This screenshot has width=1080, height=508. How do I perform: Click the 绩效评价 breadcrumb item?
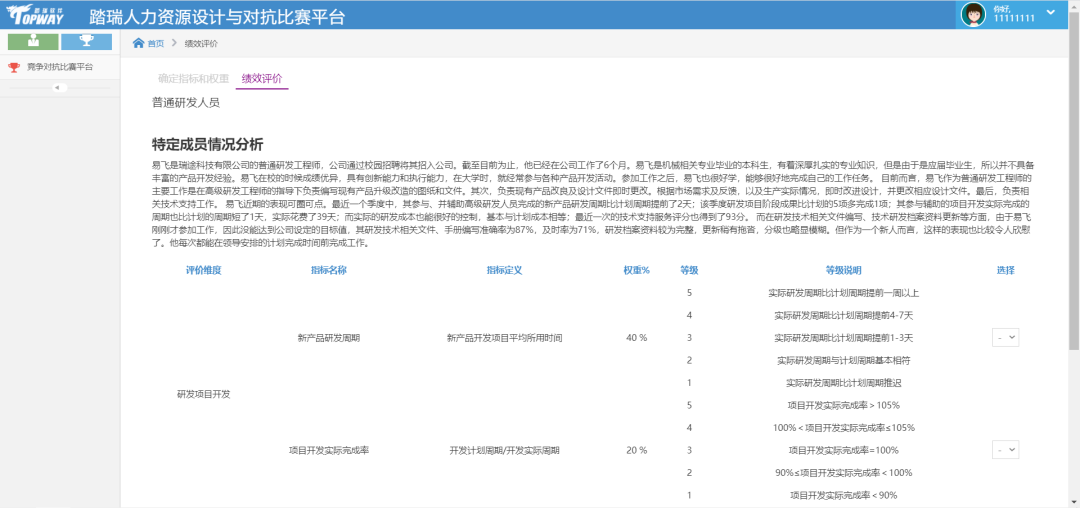click(201, 44)
